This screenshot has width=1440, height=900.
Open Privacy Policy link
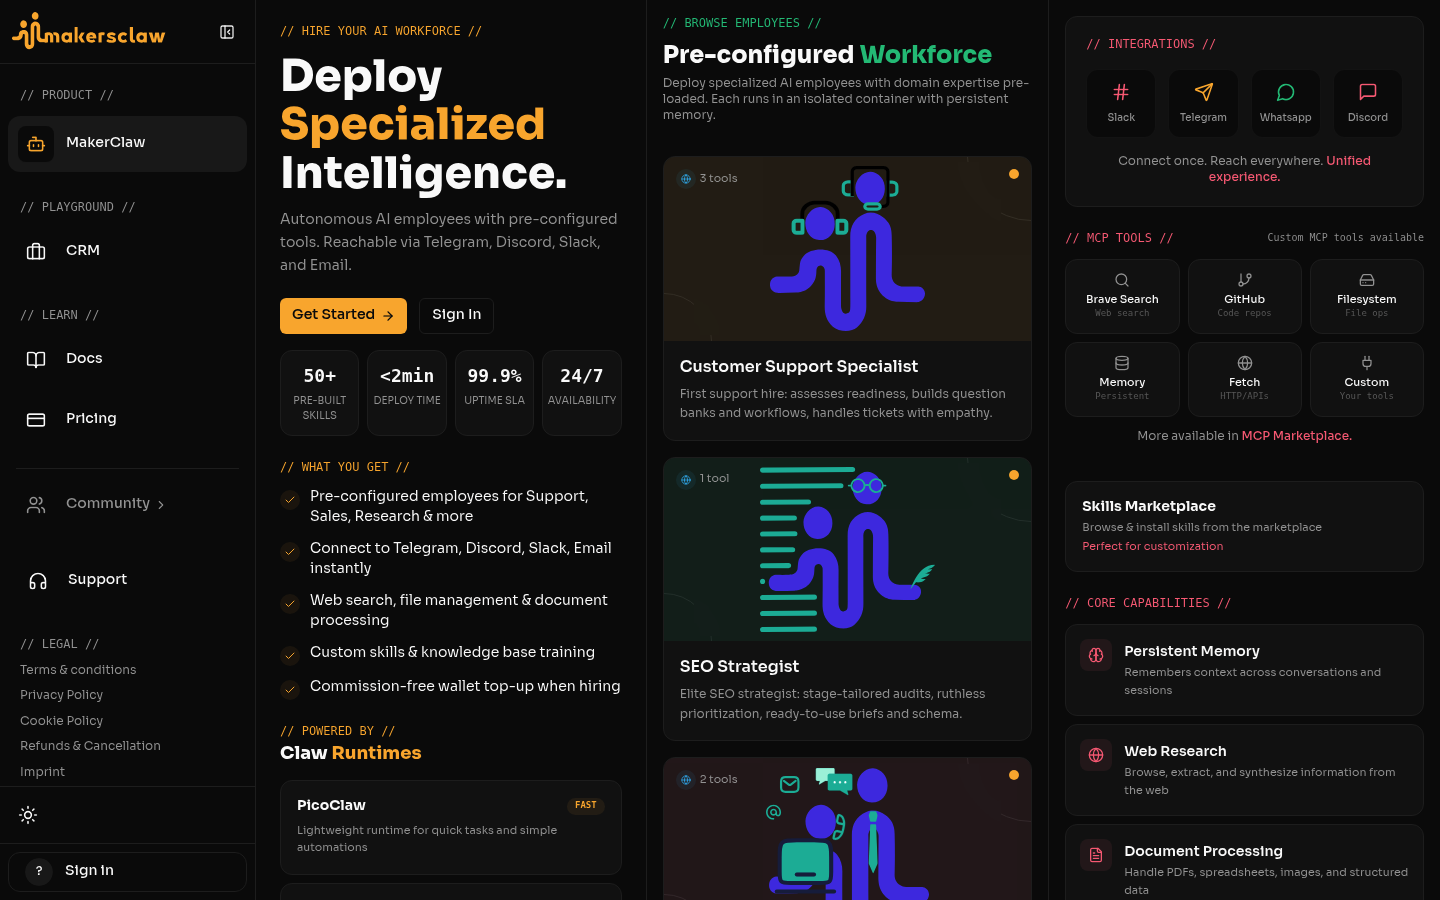coord(61,695)
